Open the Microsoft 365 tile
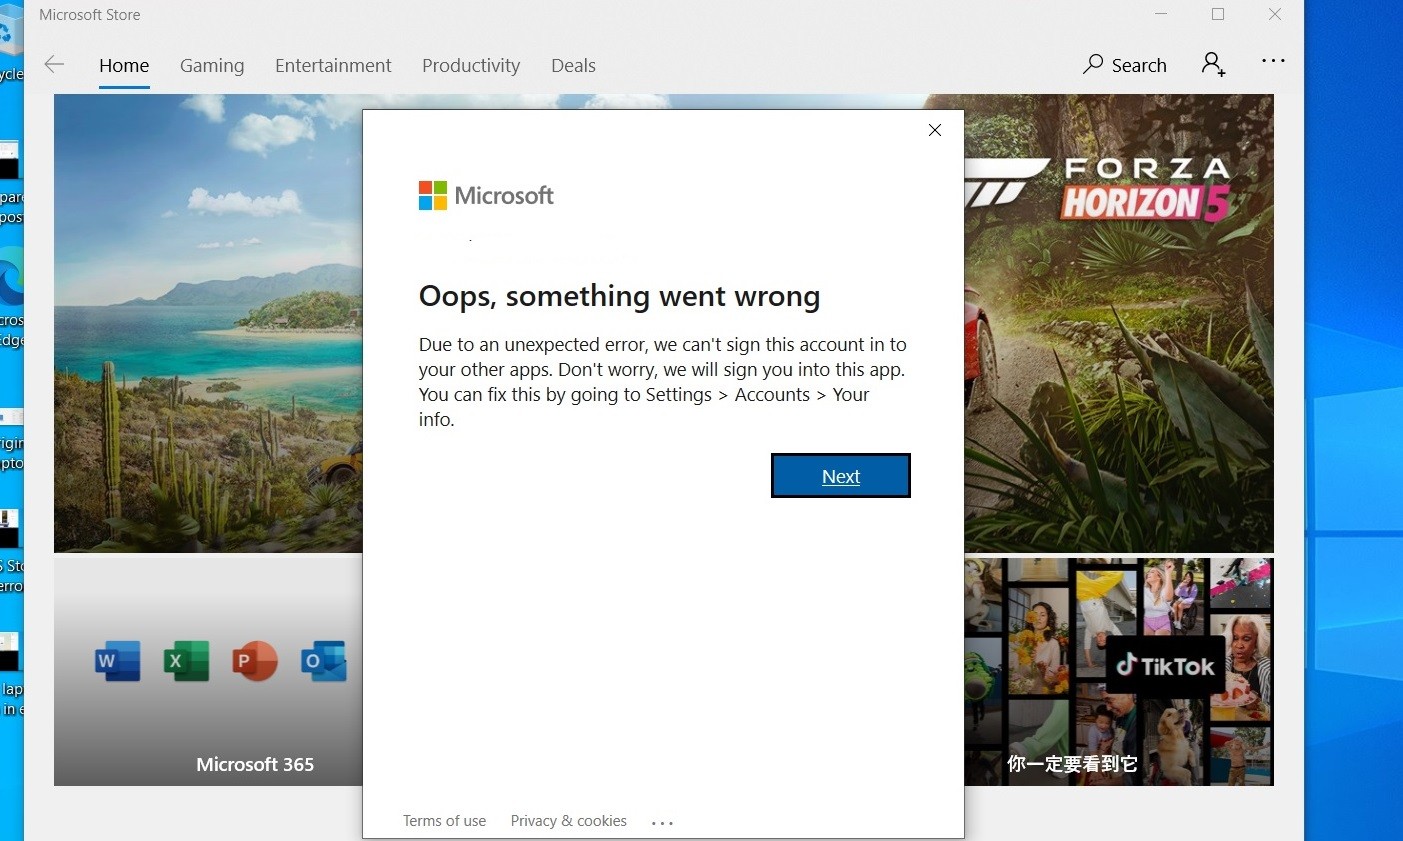 pyautogui.click(x=208, y=672)
